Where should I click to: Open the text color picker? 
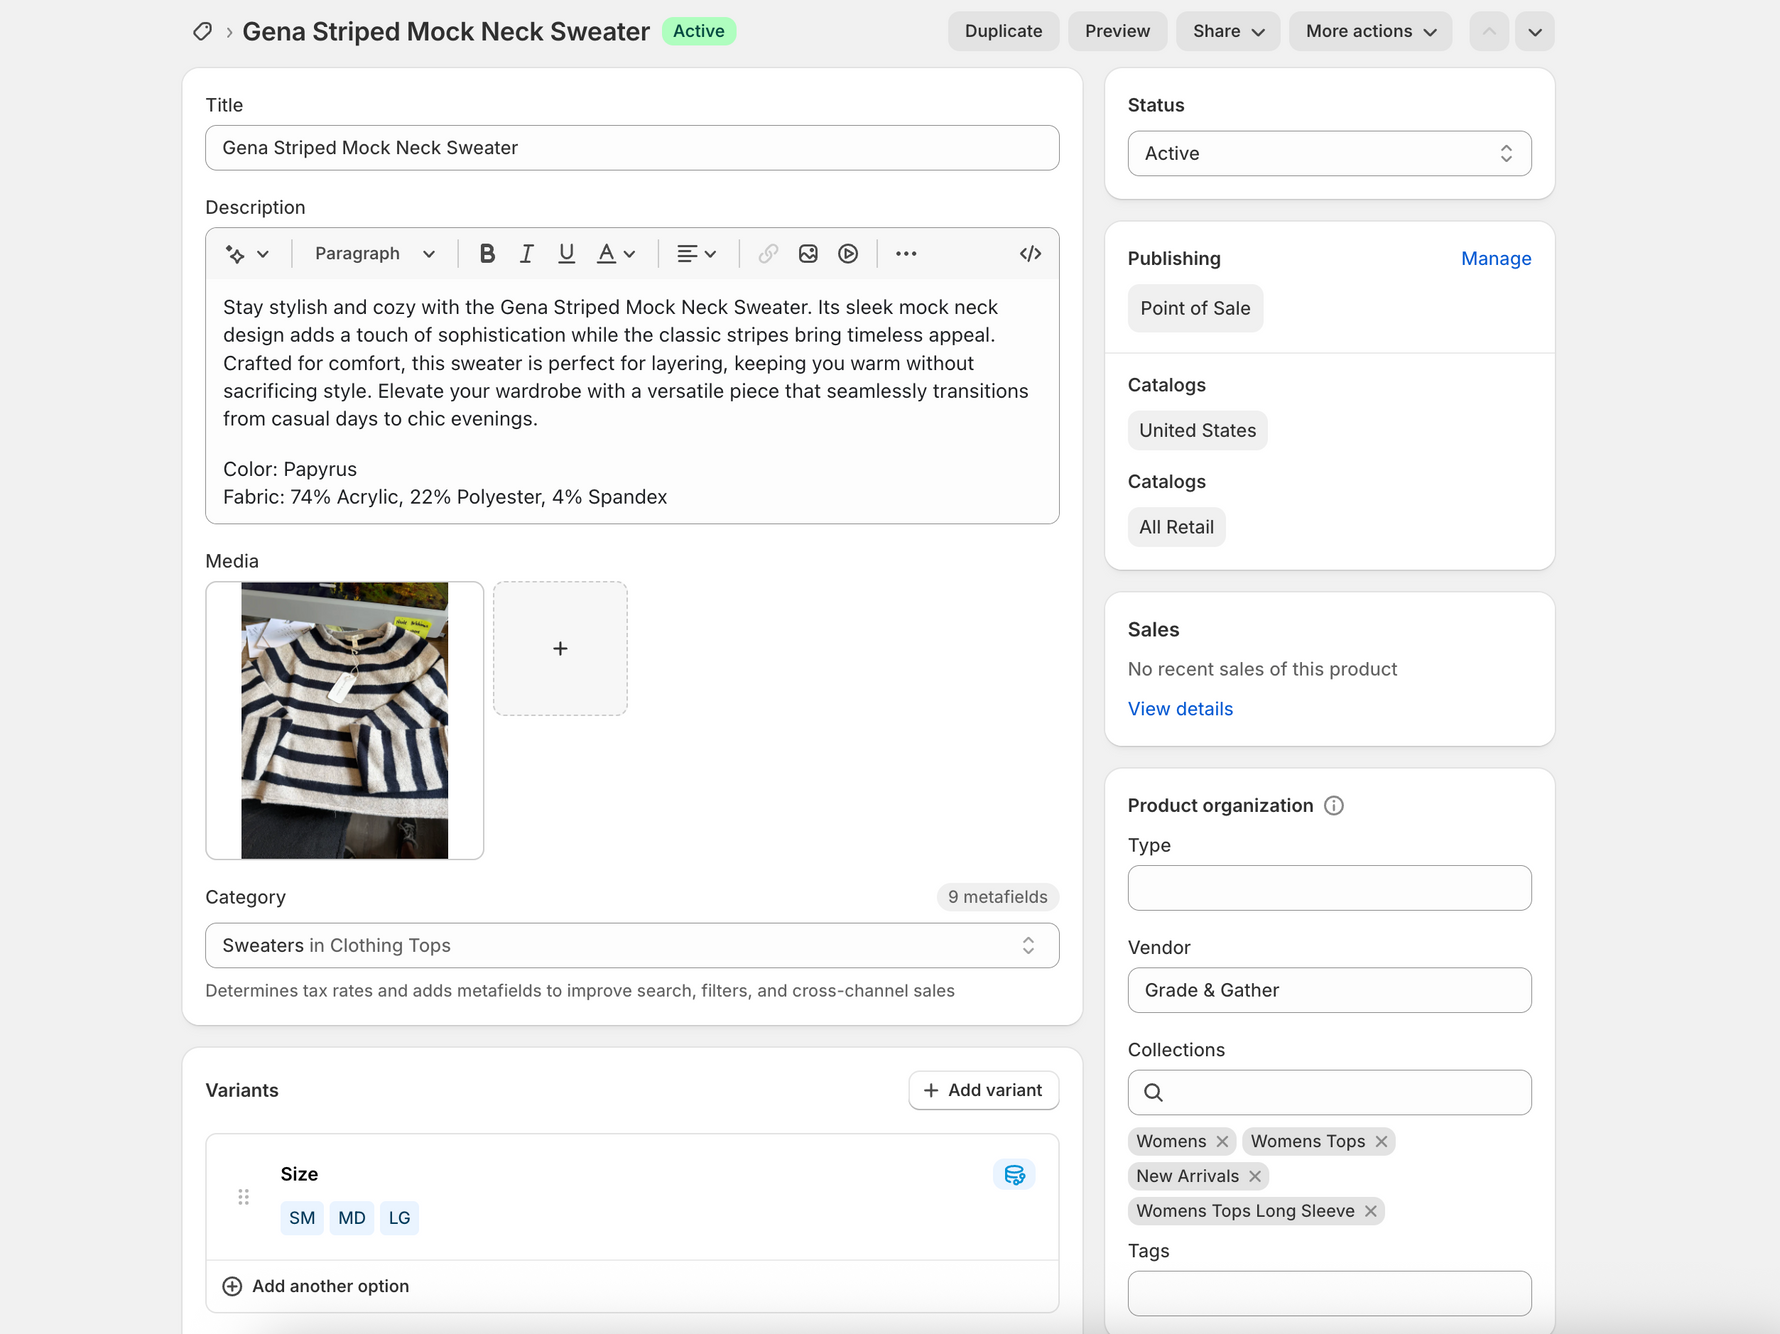tap(615, 254)
